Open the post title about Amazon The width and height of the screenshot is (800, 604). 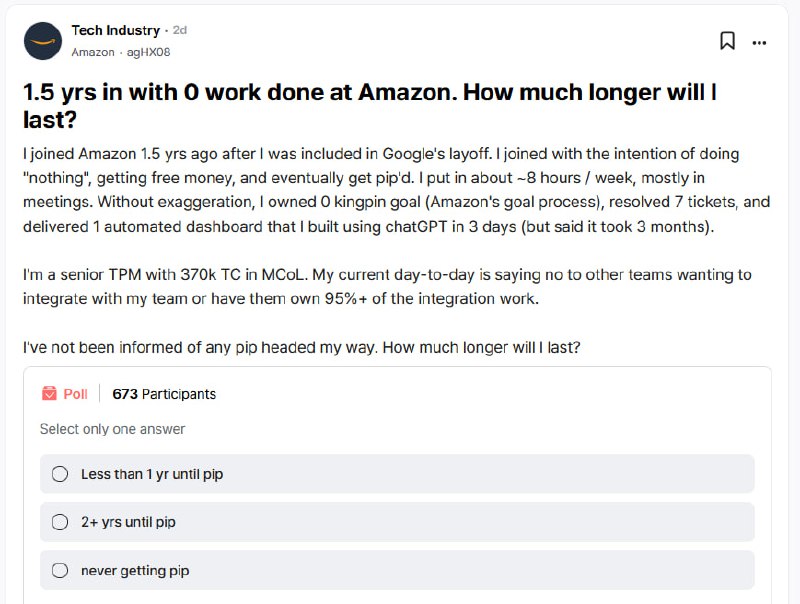pyautogui.click(x=370, y=106)
